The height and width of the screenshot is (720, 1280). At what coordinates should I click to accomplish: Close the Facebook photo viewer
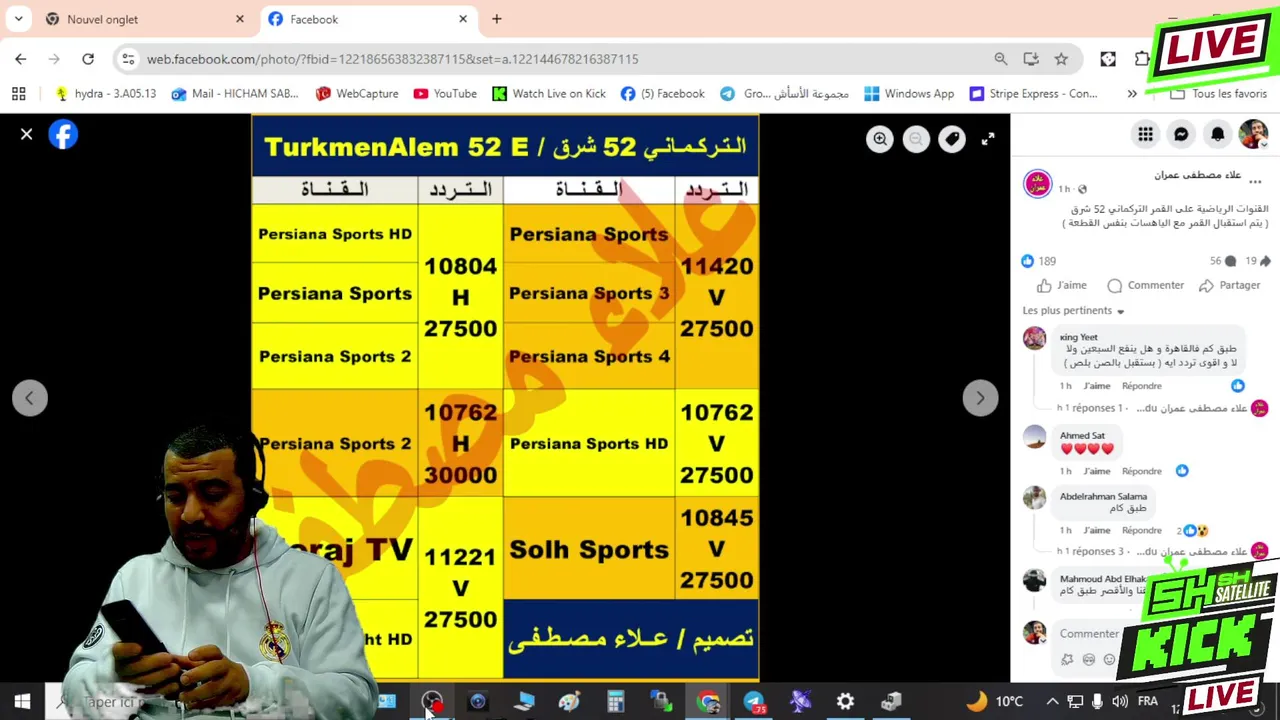coord(27,134)
